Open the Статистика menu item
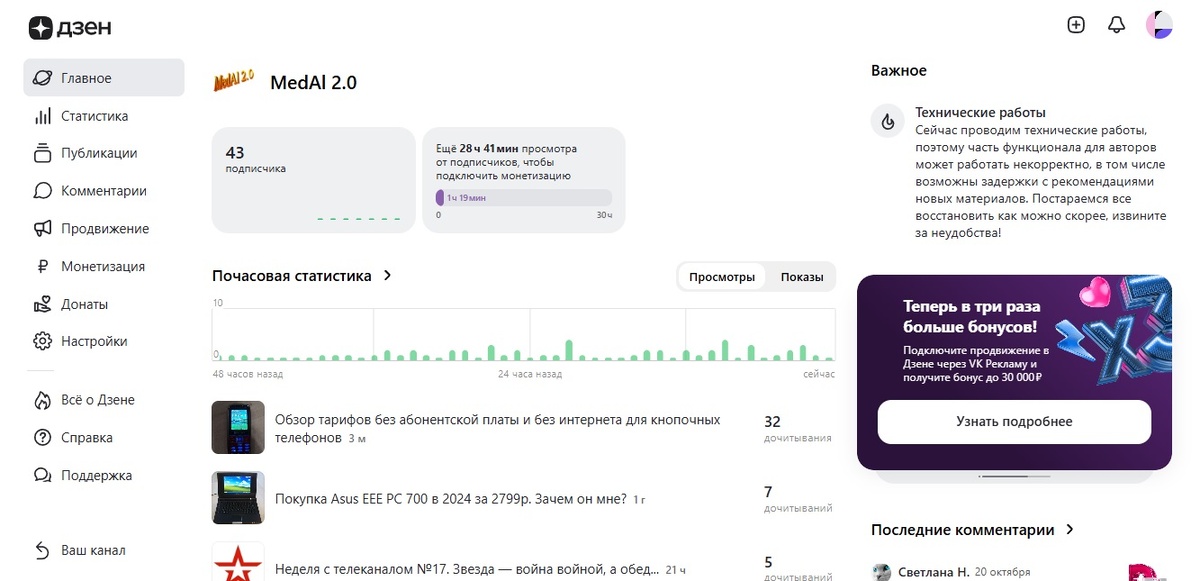The width and height of the screenshot is (1200, 581). (x=104, y=116)
